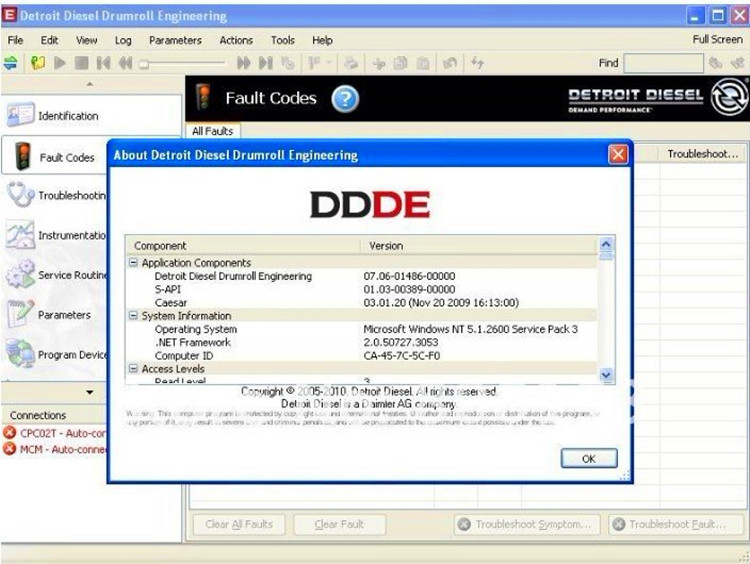The width and height of the screenshot is (750, 564).
Task: Open the Actions menu
Action: [236, 40]
